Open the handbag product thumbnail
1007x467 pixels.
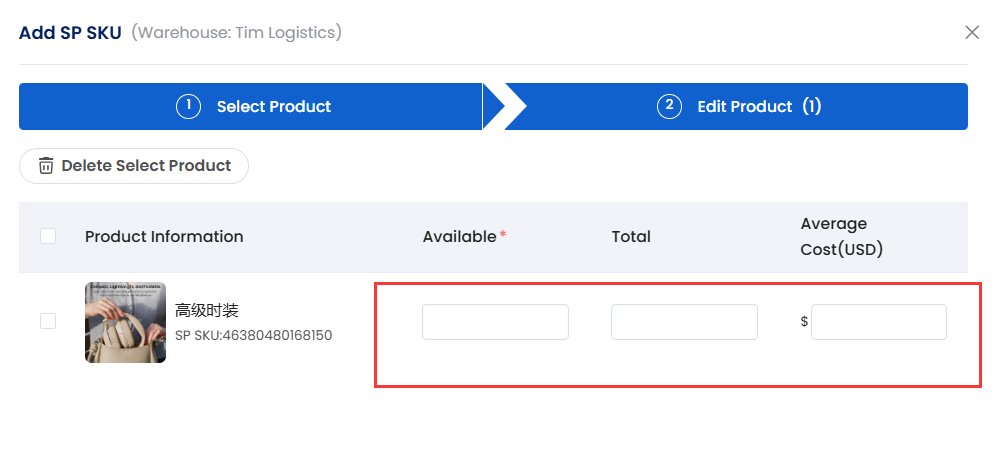coord(125,322)
